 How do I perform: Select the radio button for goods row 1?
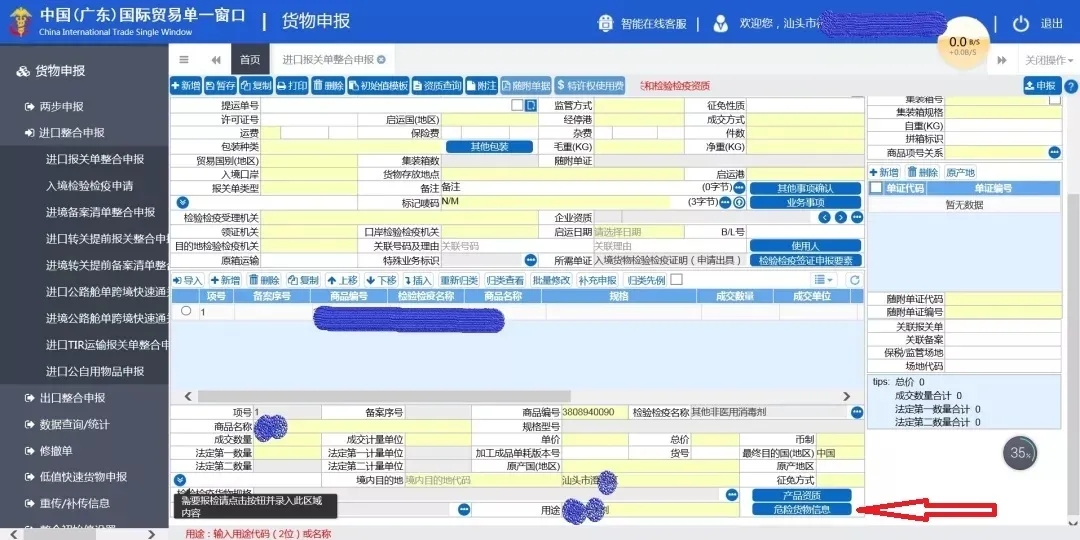(186, 311)
